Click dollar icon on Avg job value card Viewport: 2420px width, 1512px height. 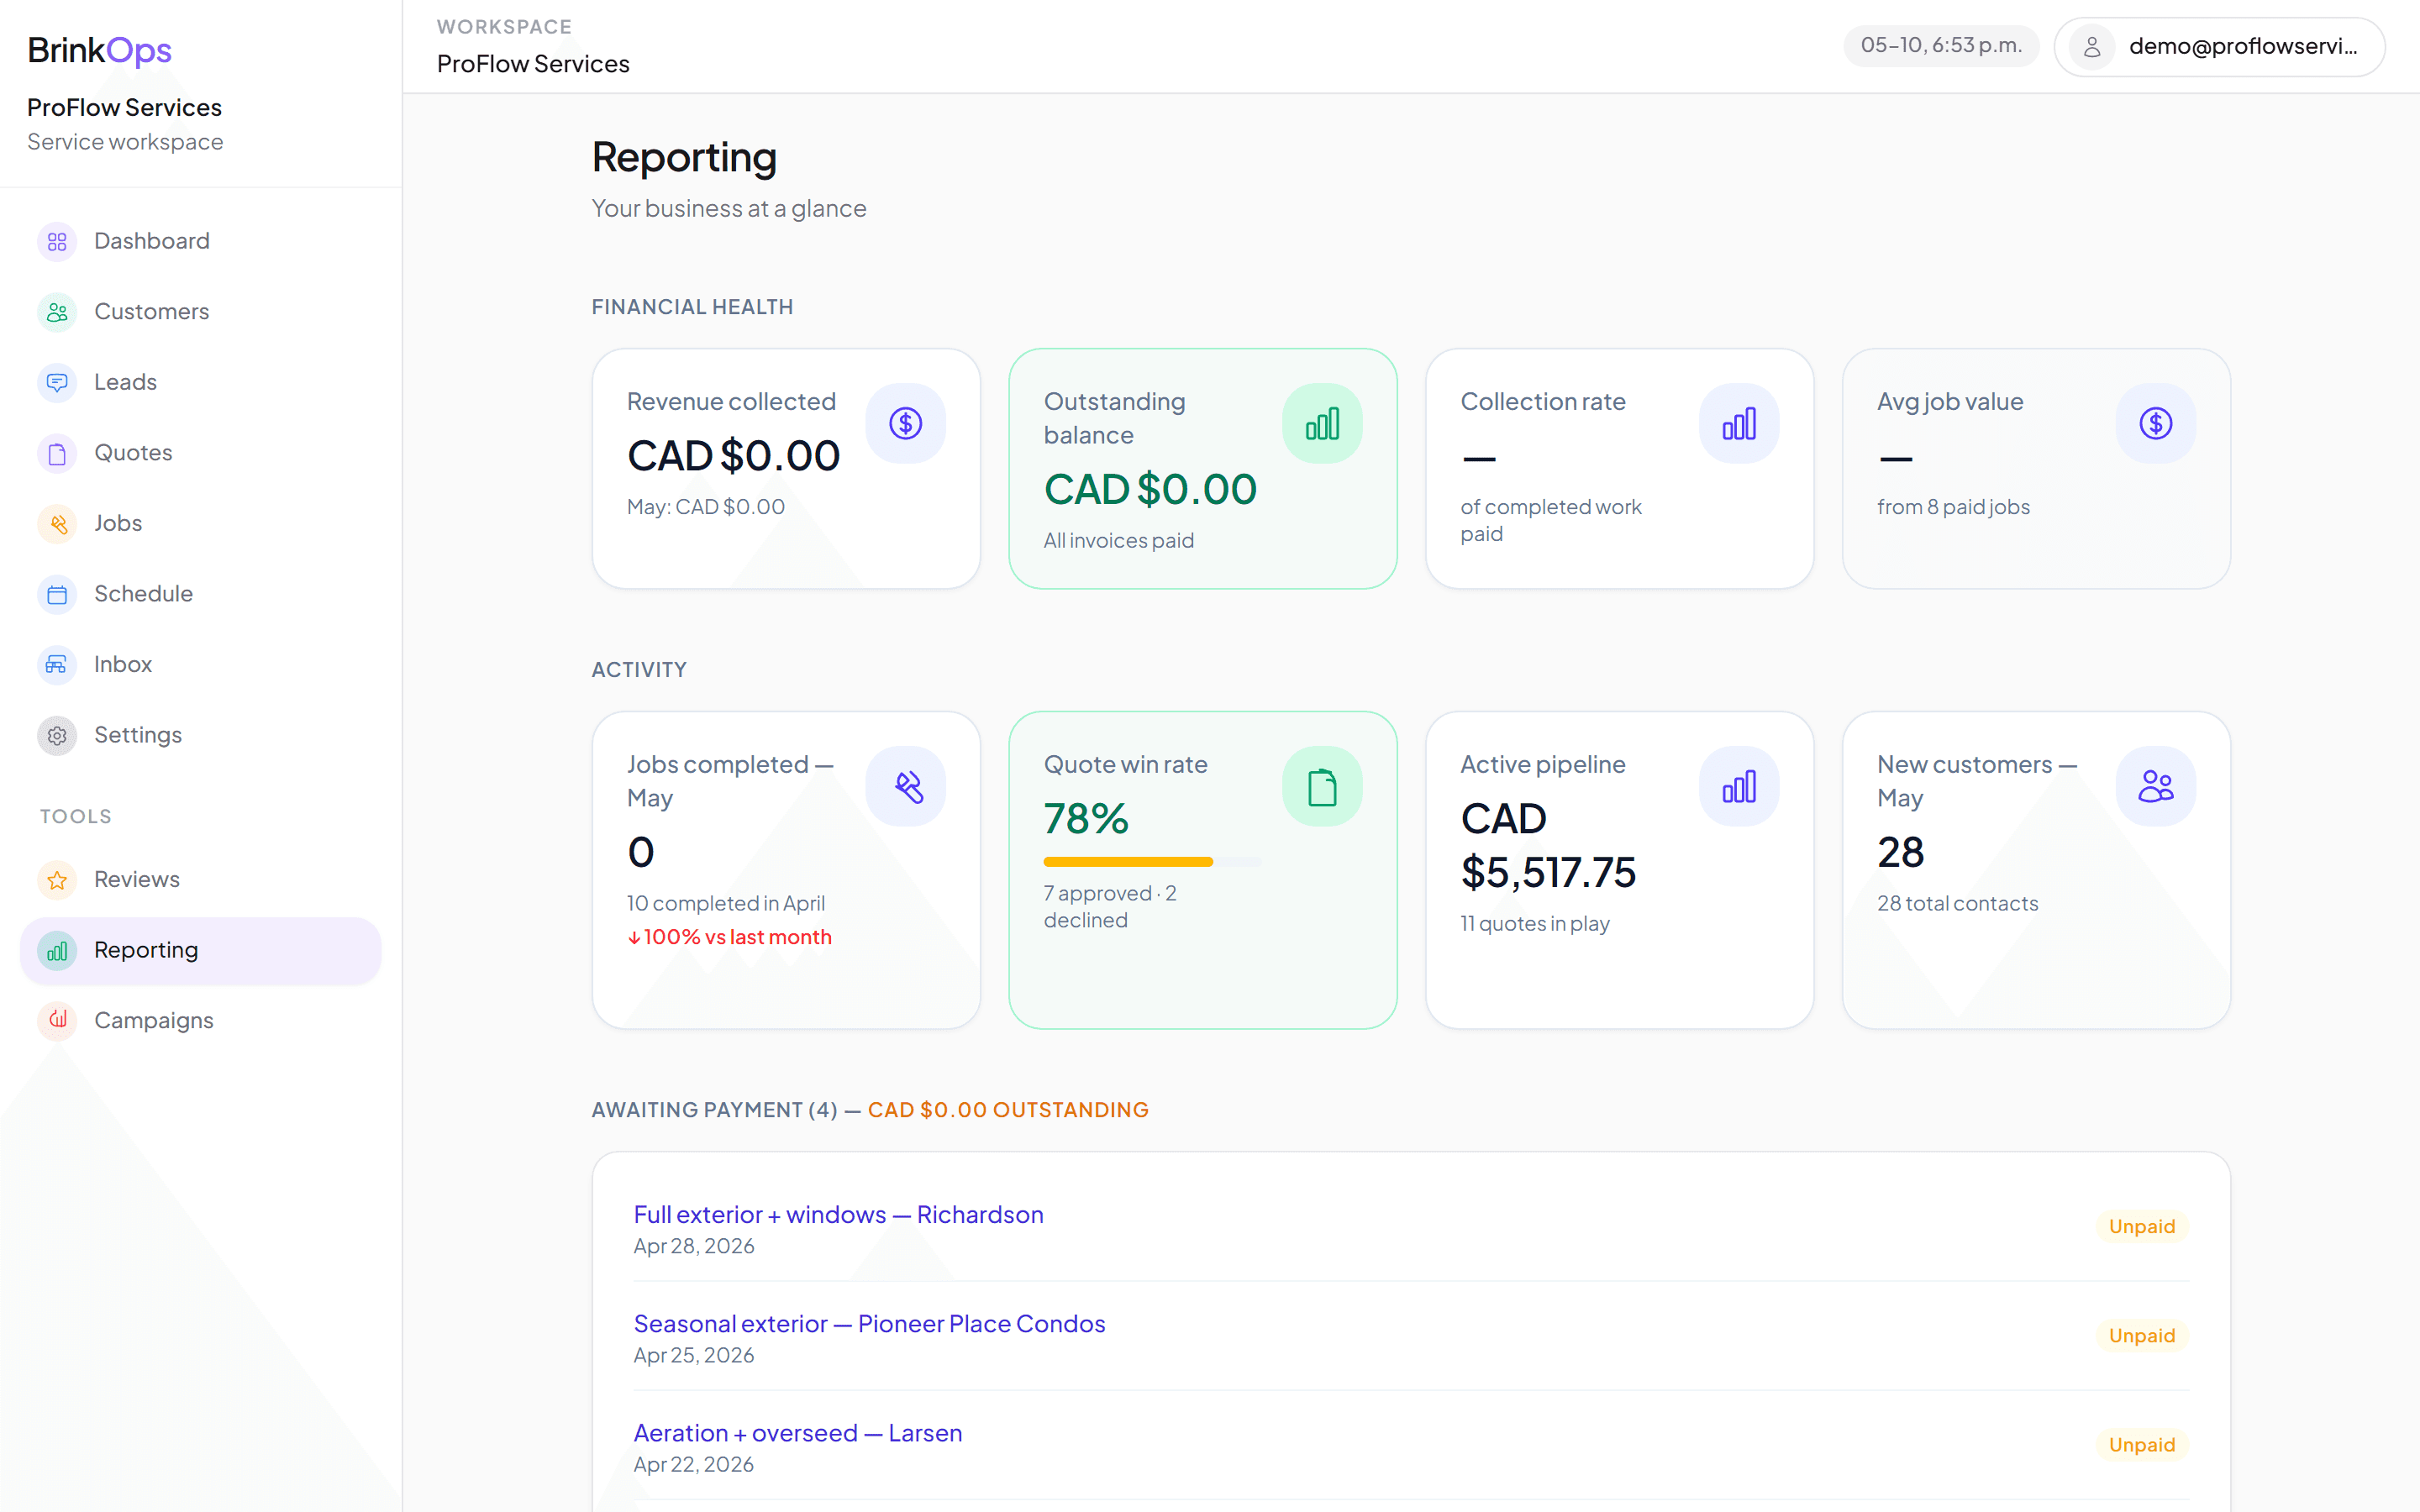pyautogui.click(x=2155, y=423)
